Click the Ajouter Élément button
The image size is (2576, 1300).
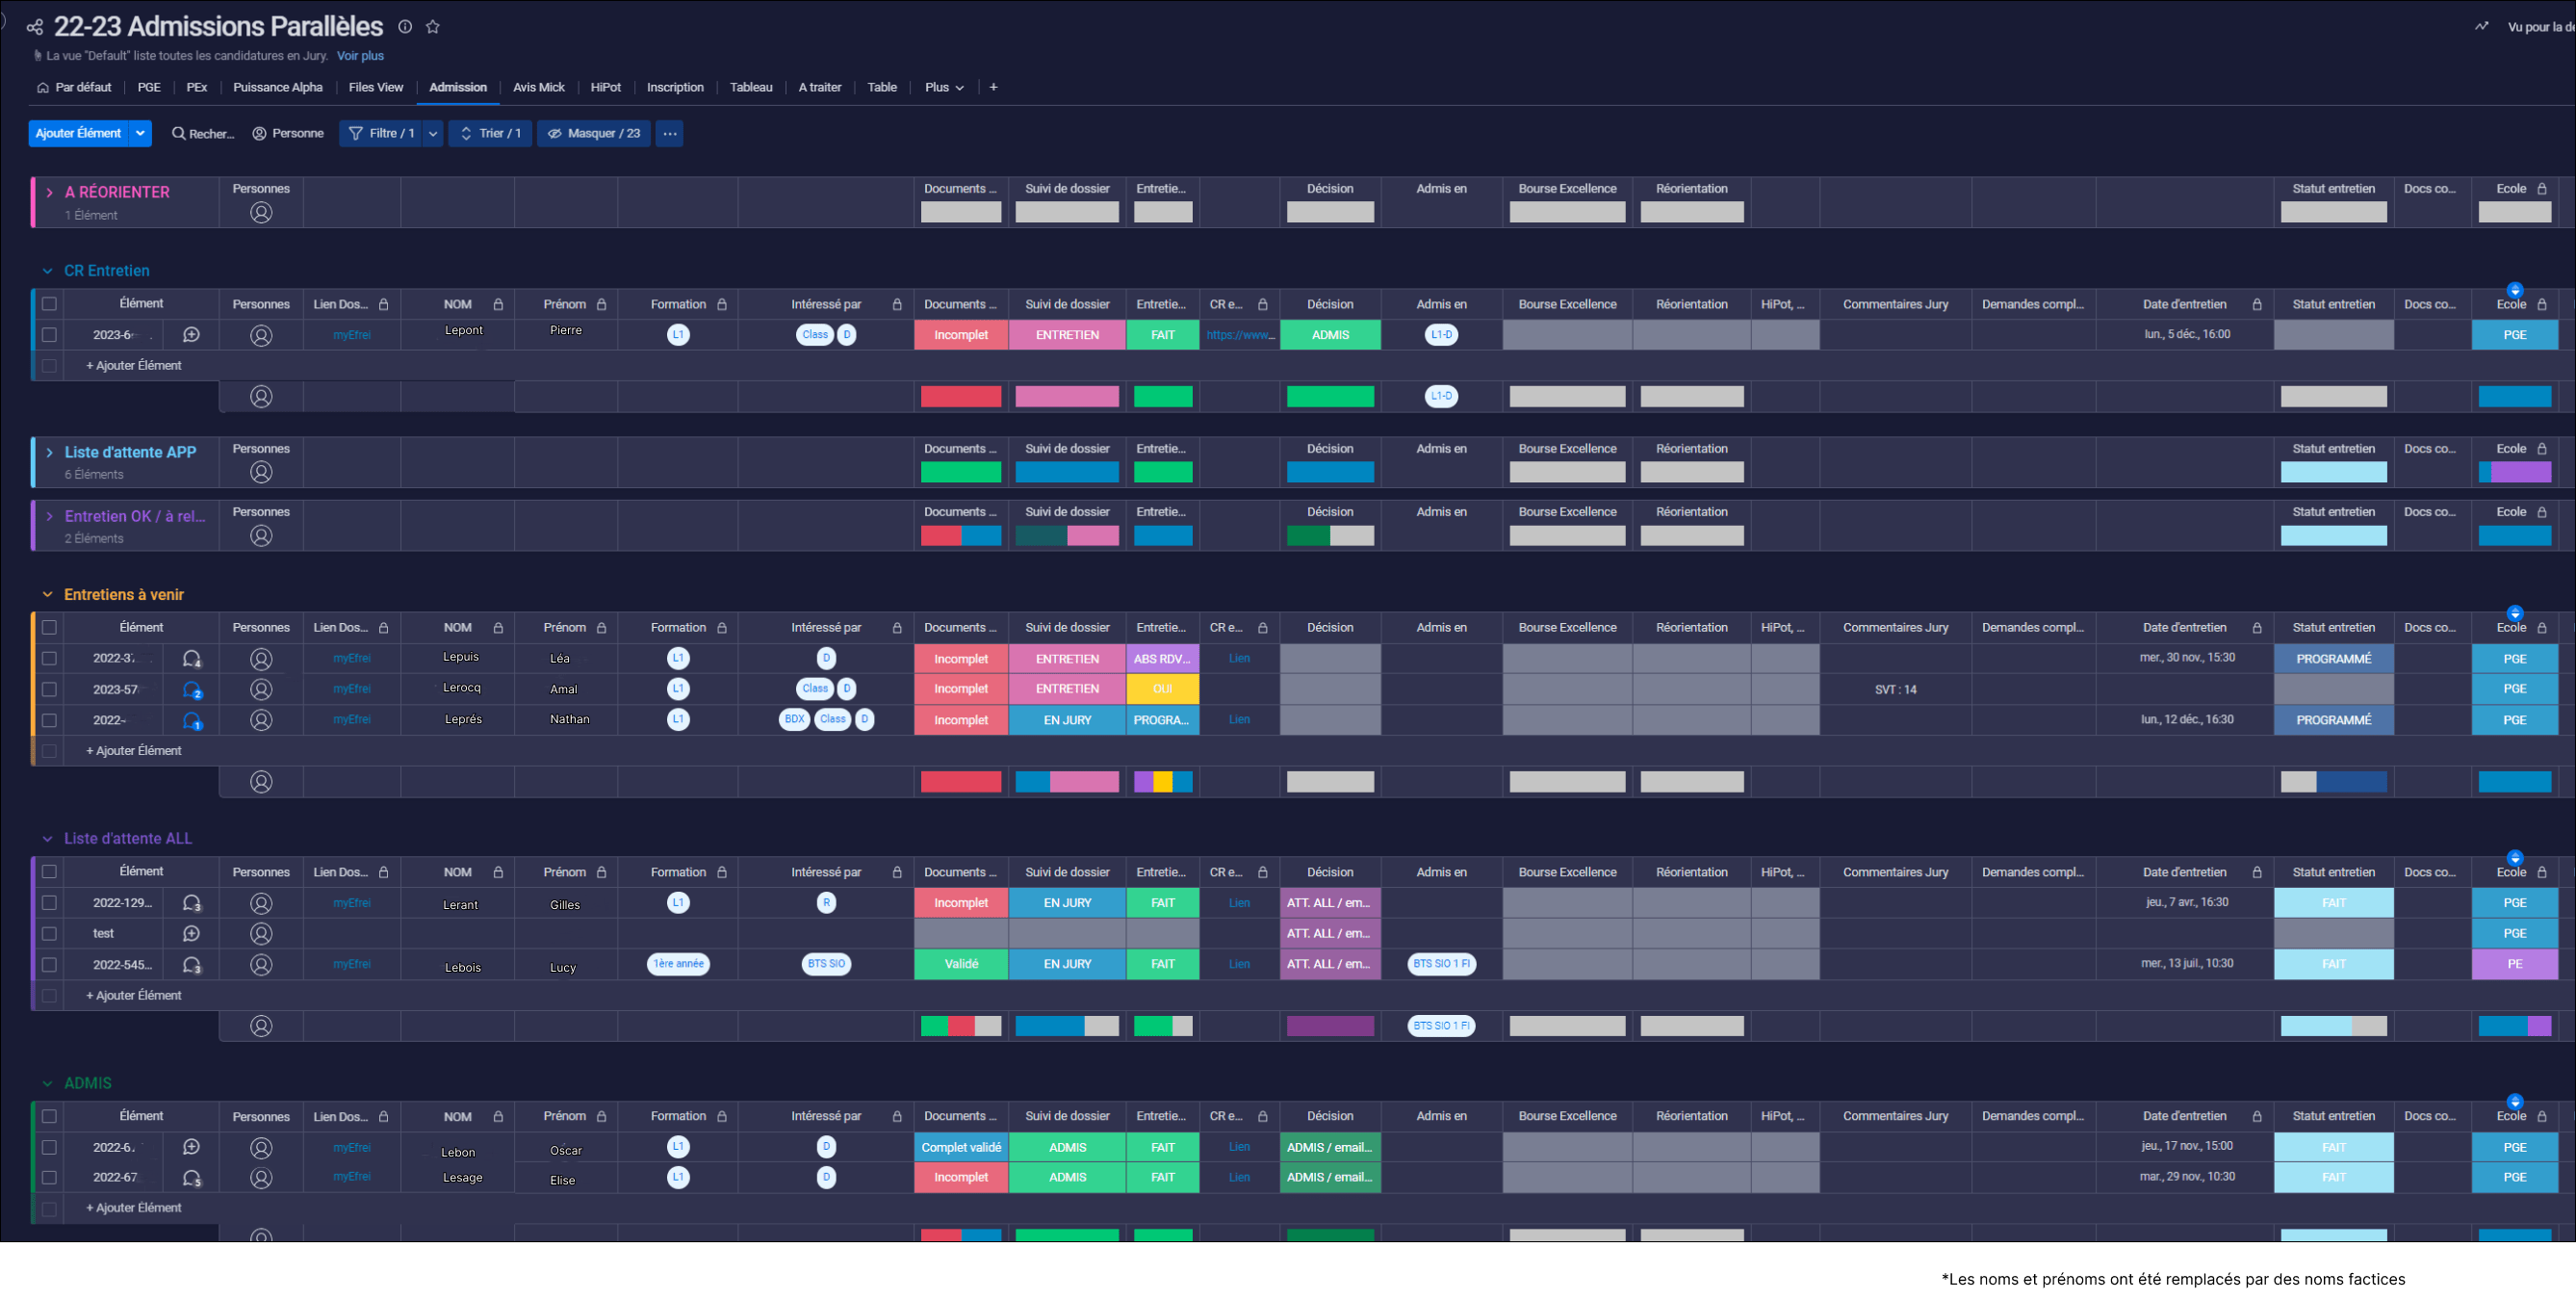(x=78, y=134)
